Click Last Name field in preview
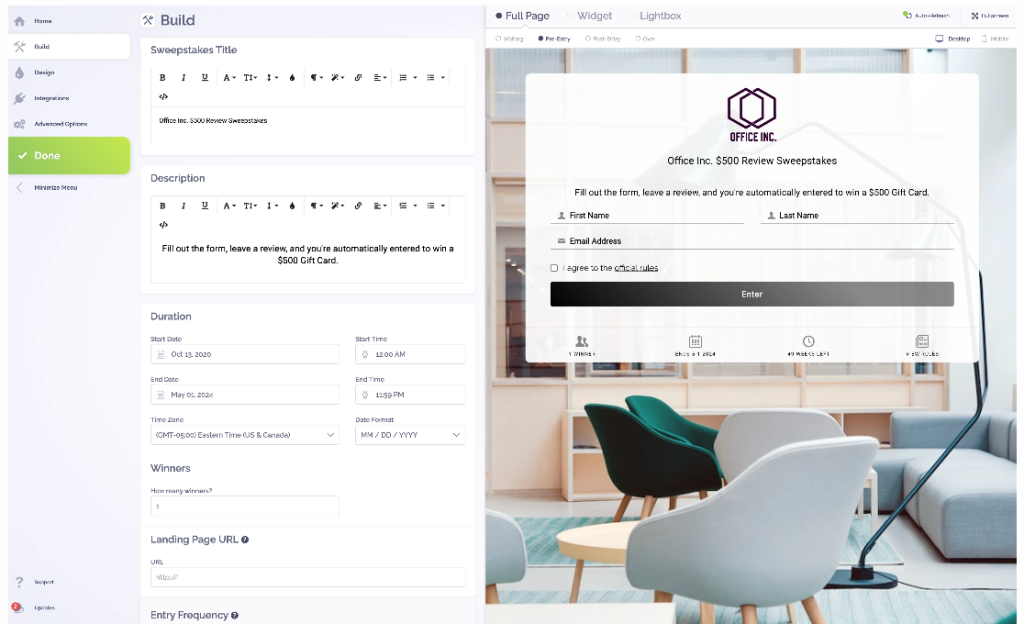The width and height of the screenshot is (1024, 624). coord(857,215)
